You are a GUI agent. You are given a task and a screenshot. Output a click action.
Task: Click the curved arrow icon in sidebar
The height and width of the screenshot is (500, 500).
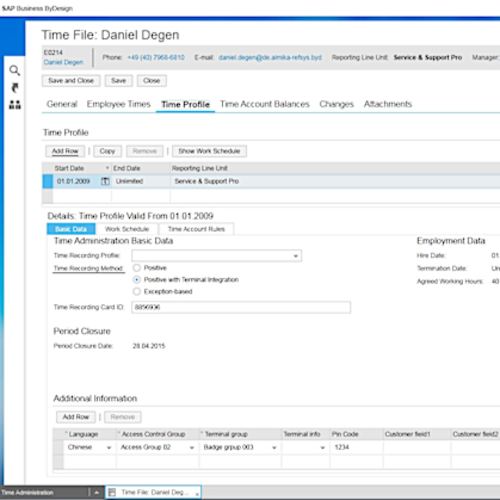tap(15, 88)
